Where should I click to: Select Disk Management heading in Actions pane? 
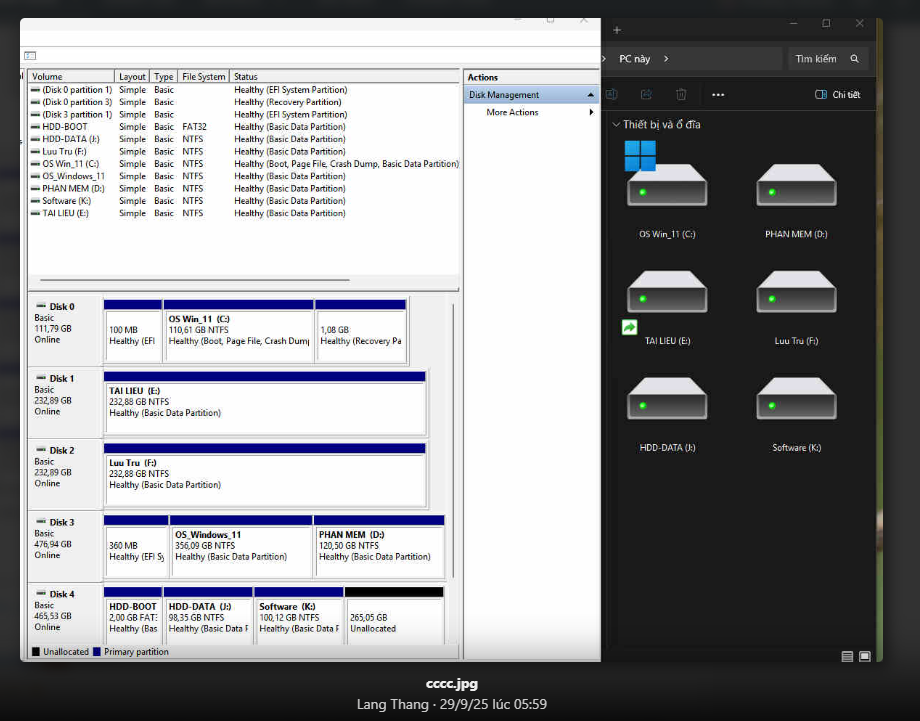[x=531, y=94]
